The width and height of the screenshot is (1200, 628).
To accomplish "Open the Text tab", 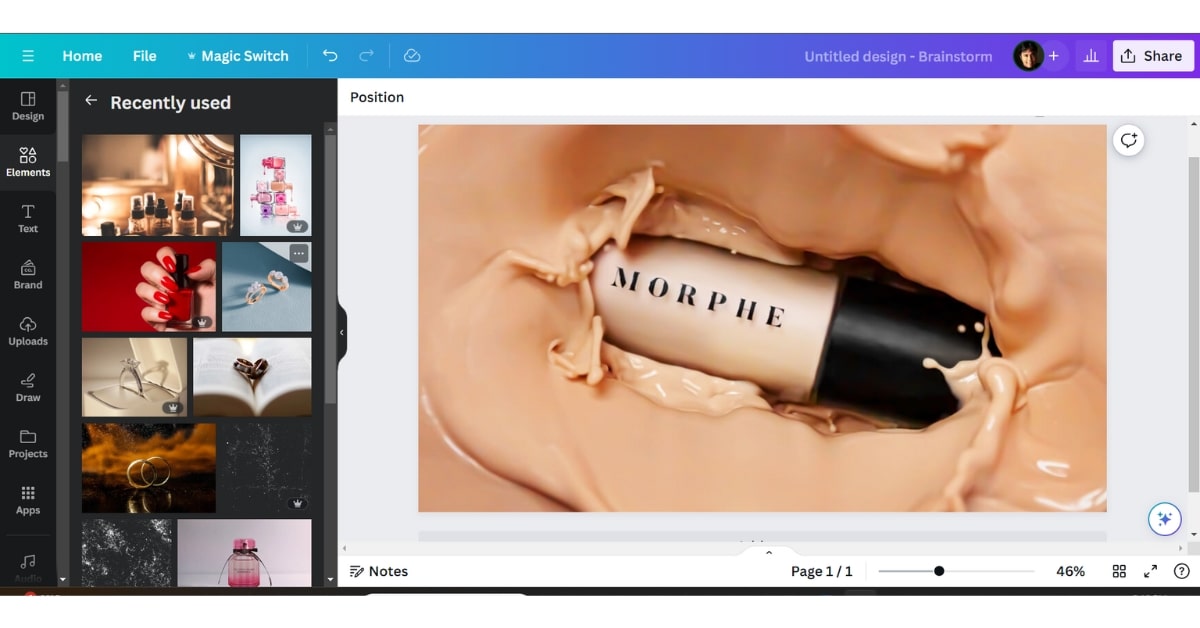I will [x=28, y=218].
